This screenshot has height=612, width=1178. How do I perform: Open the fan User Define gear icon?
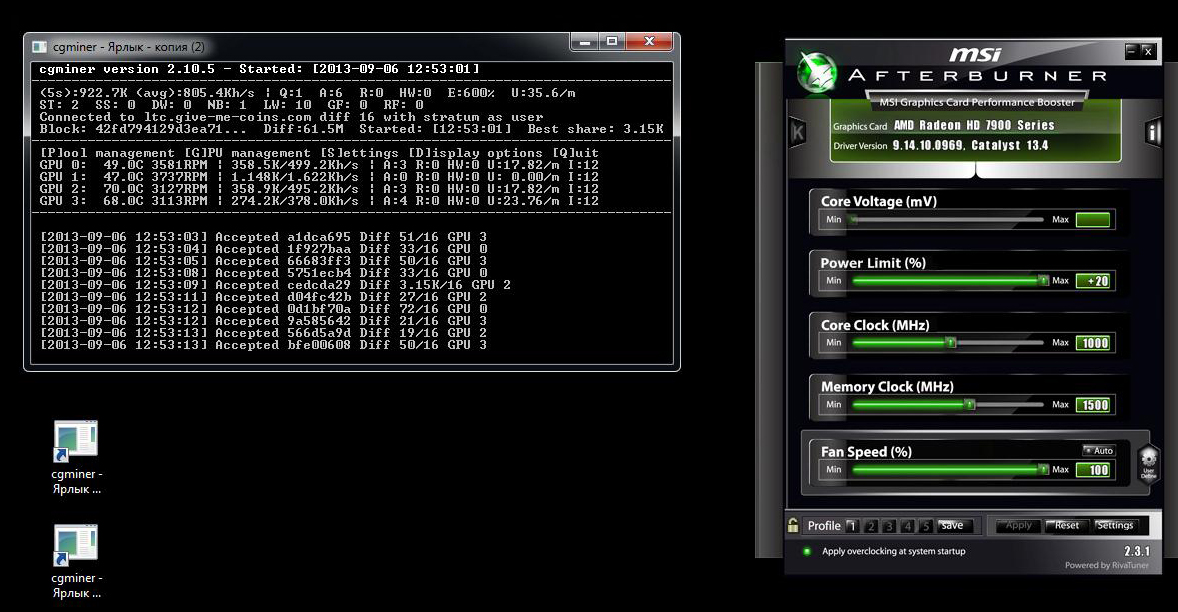[1149, 463]
